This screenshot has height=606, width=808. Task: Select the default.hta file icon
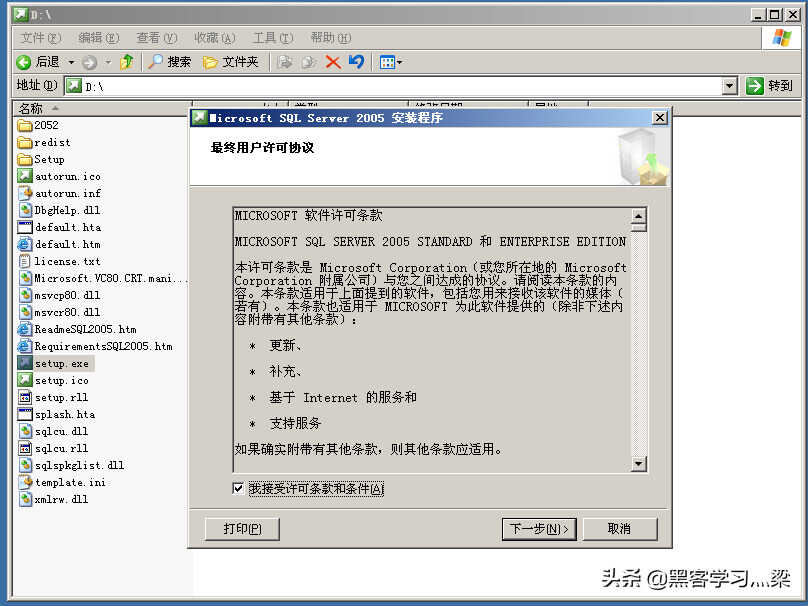point(25,227)
